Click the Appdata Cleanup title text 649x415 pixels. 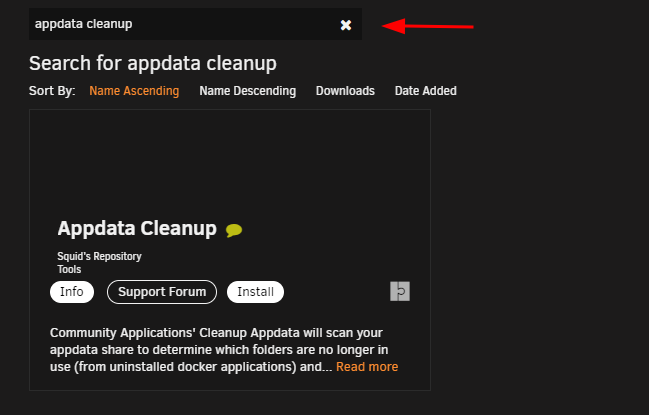click(x=137, y=228)
